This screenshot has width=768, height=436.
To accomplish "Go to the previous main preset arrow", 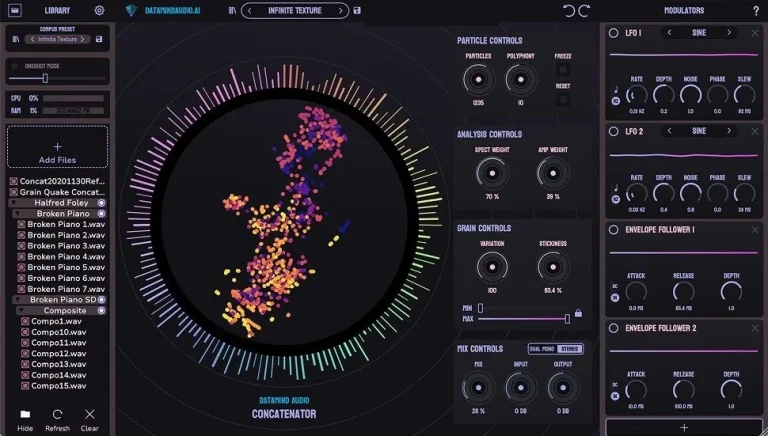I will pos(249,10).
